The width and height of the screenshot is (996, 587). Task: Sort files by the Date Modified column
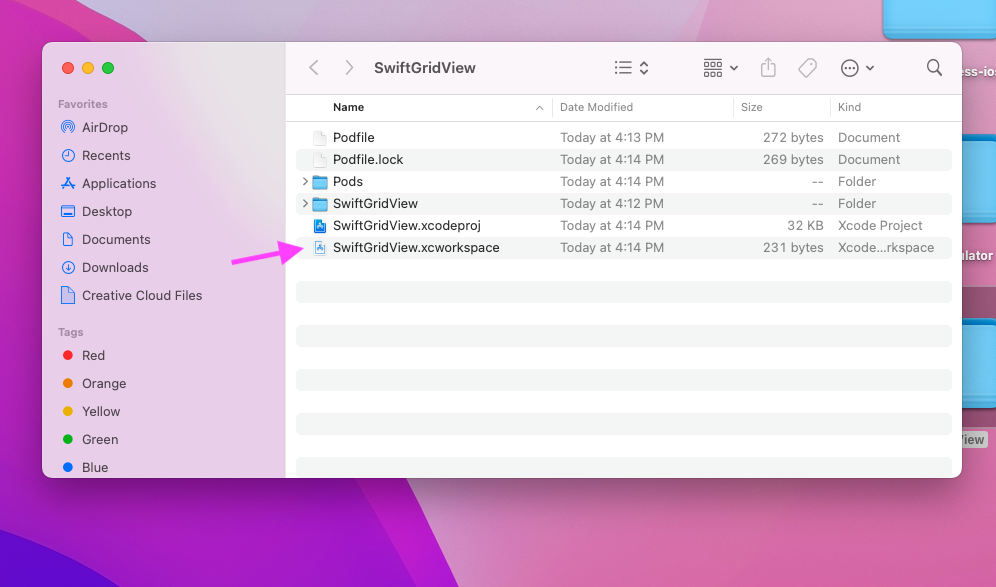pos(595,107)
